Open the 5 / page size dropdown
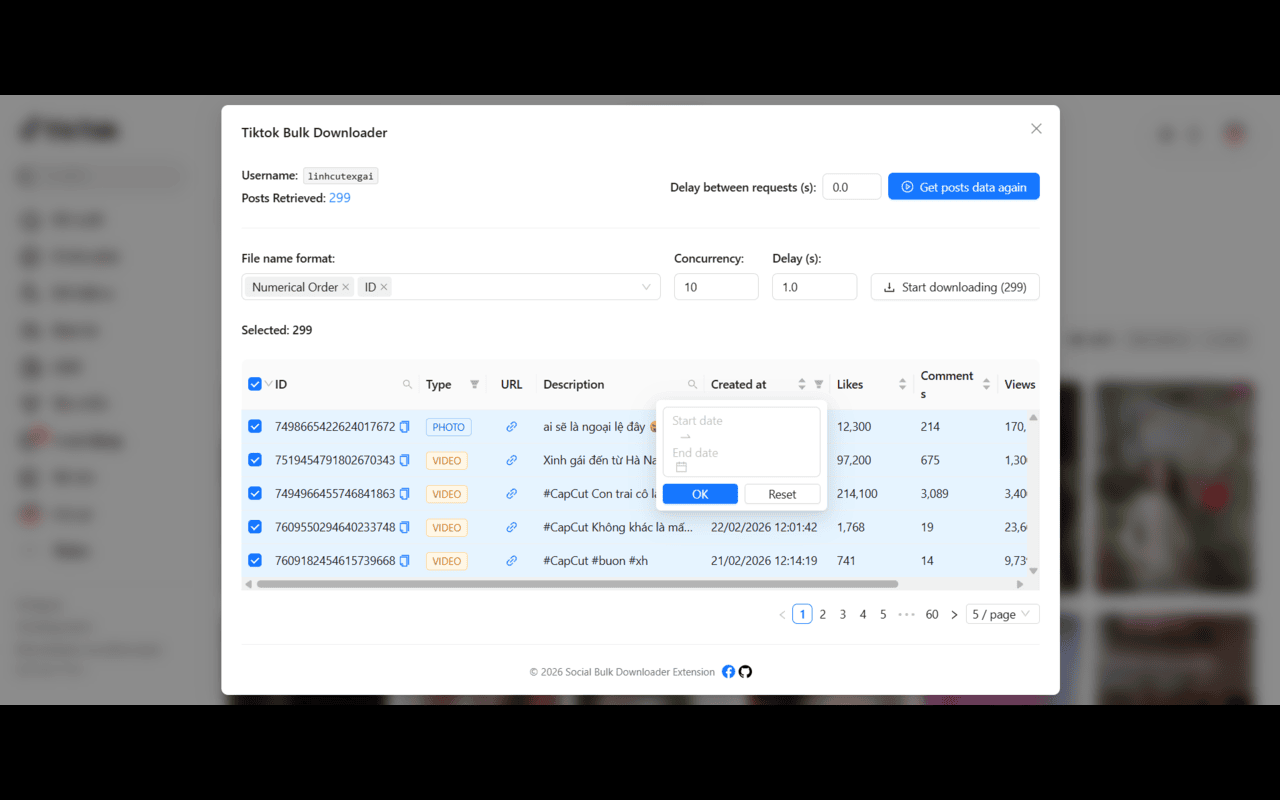This screenshot has height=800, width=1280. tap(1001, 613)
